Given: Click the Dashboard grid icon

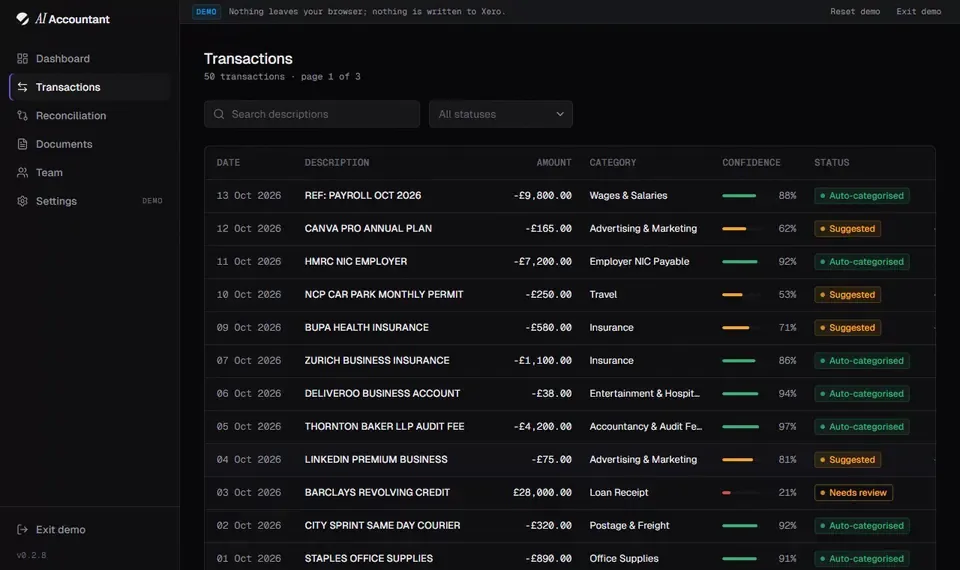Looking at the screenshot, I should click(23, 59).
